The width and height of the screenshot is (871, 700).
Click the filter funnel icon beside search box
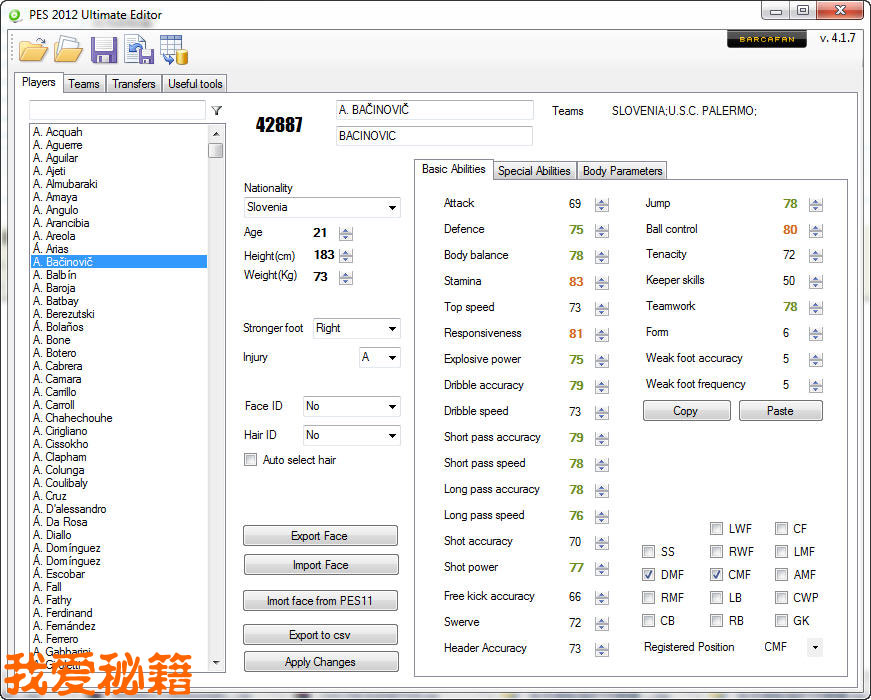pos(217,110)
